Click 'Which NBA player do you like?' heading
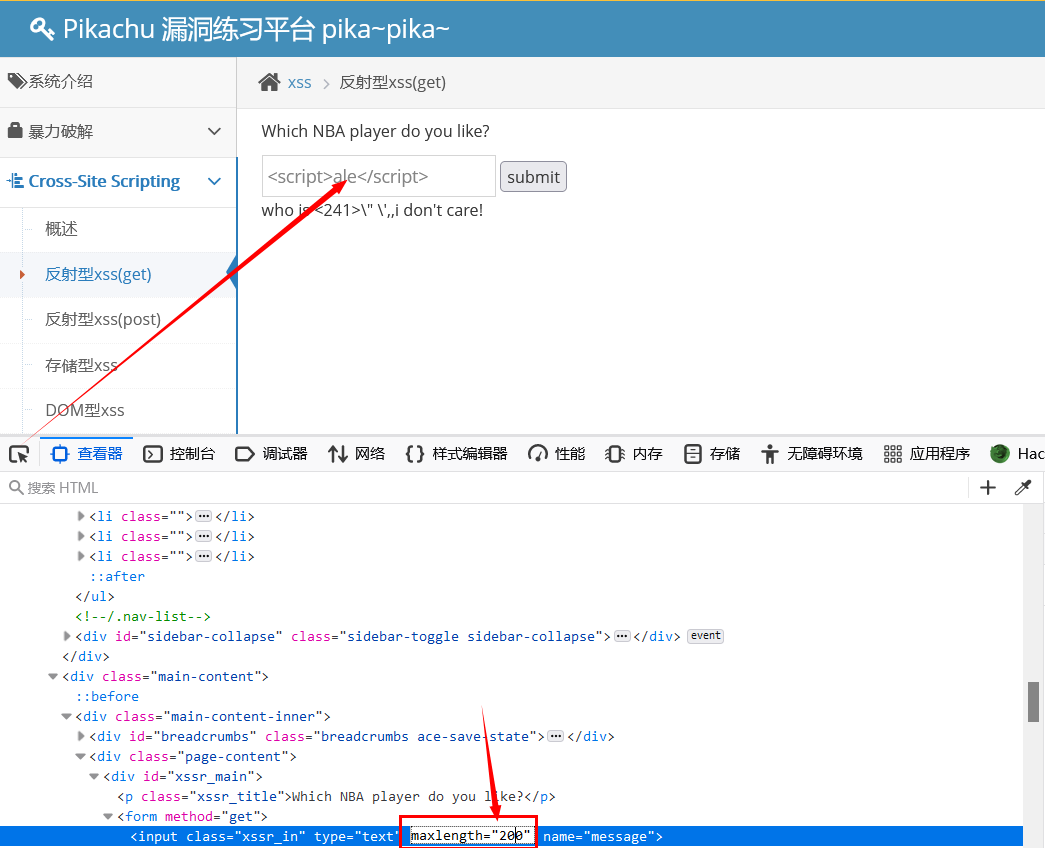This screenshot has height=848, width=1045. [375, 131]
